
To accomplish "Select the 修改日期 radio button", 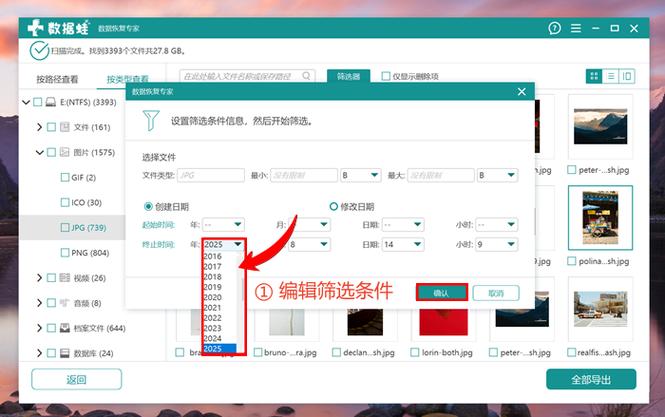I will click(333, 207).
